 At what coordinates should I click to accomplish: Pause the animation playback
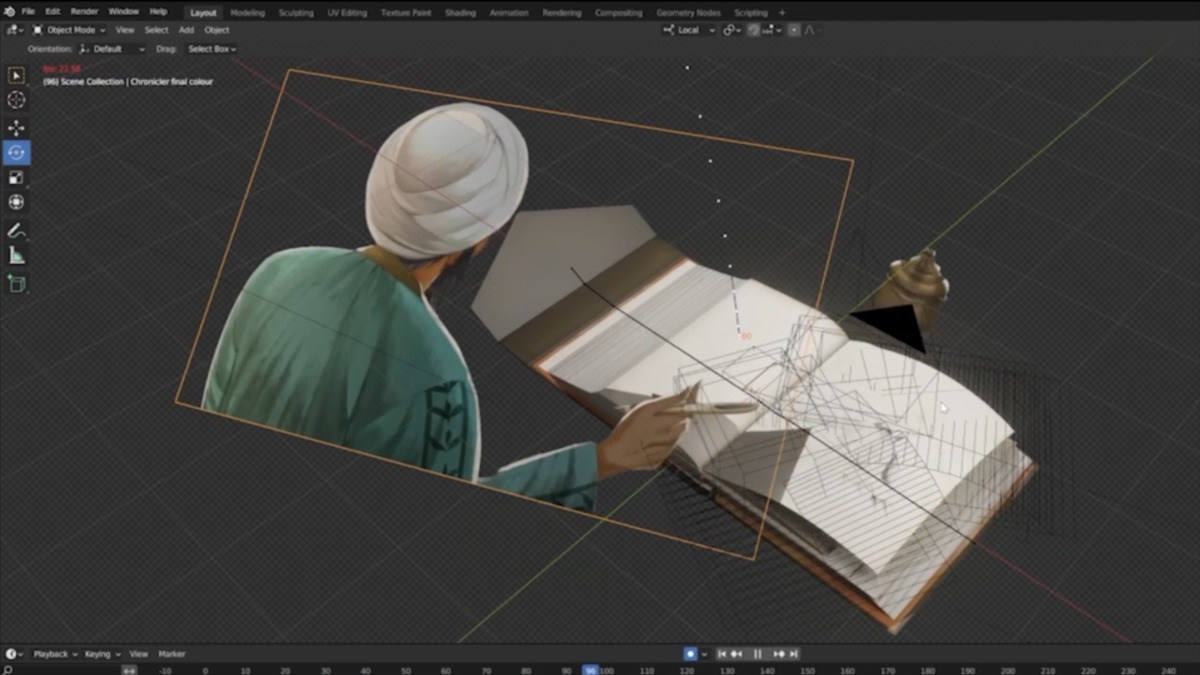coord(757,654)
